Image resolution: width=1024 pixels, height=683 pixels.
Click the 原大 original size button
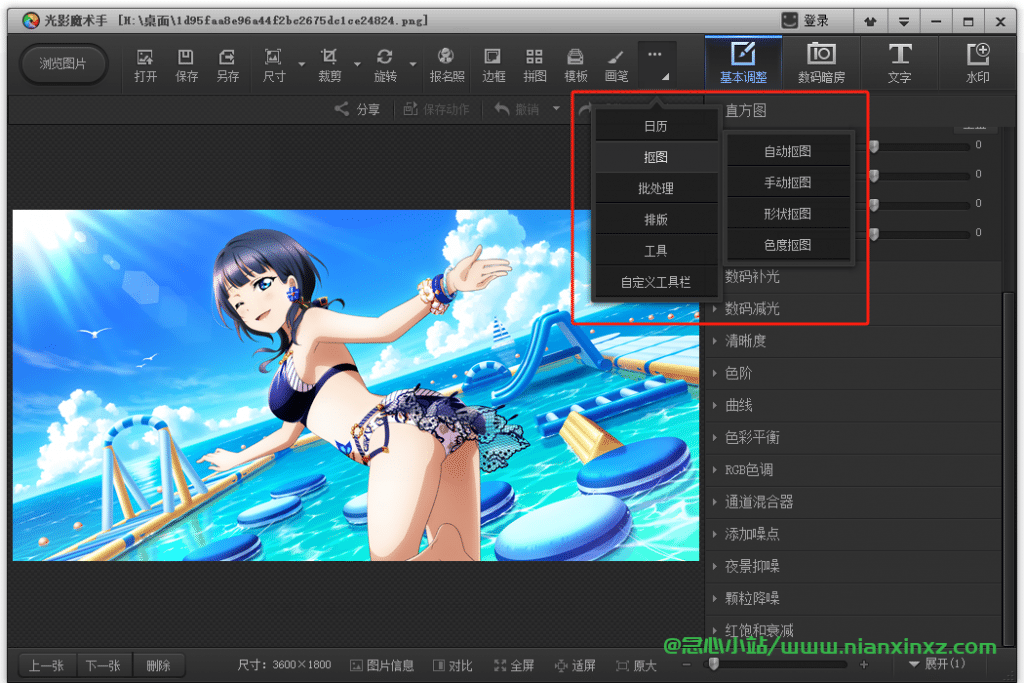pos(636,665)
